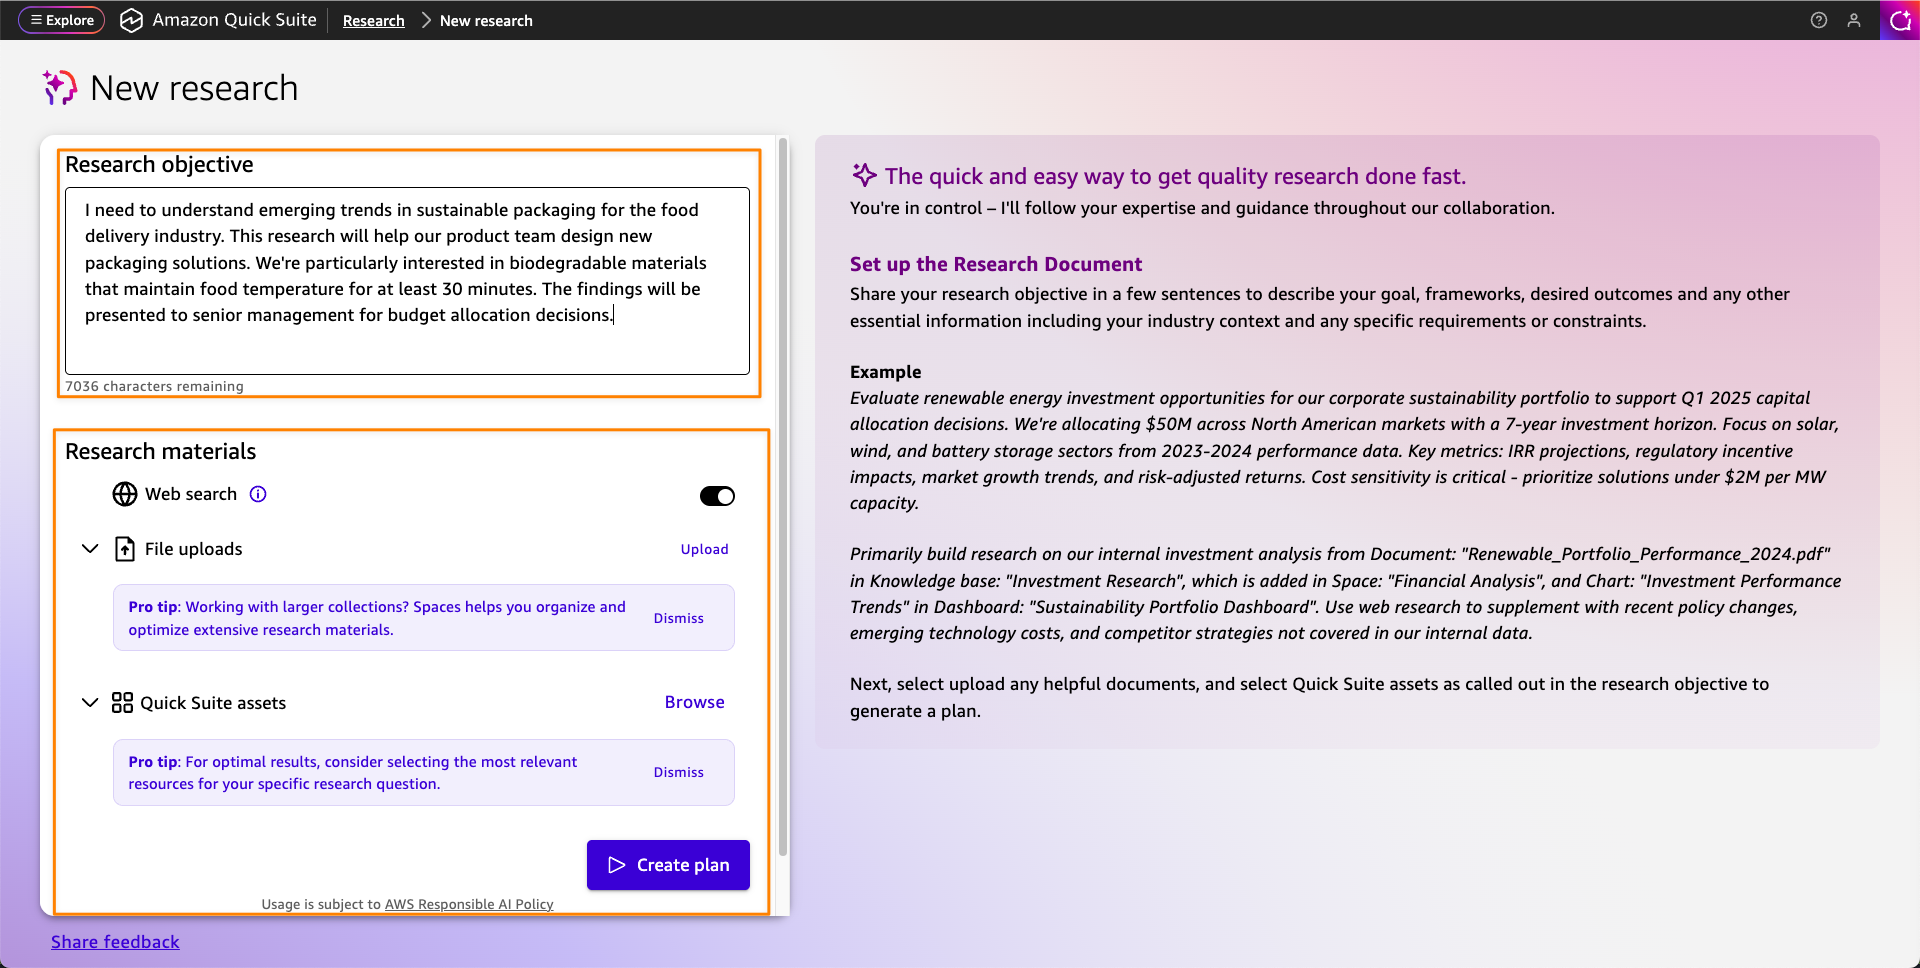Disable the Web search toggle
This screenshot has width=1920, height=968.
tap(717, 496)
